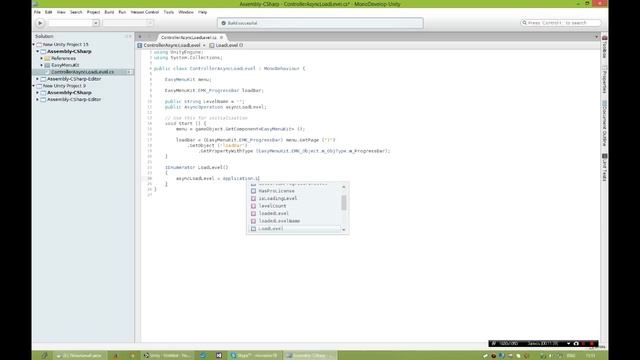Open the Search menu
The image size is (640, 360).
[x=76, y=12]
